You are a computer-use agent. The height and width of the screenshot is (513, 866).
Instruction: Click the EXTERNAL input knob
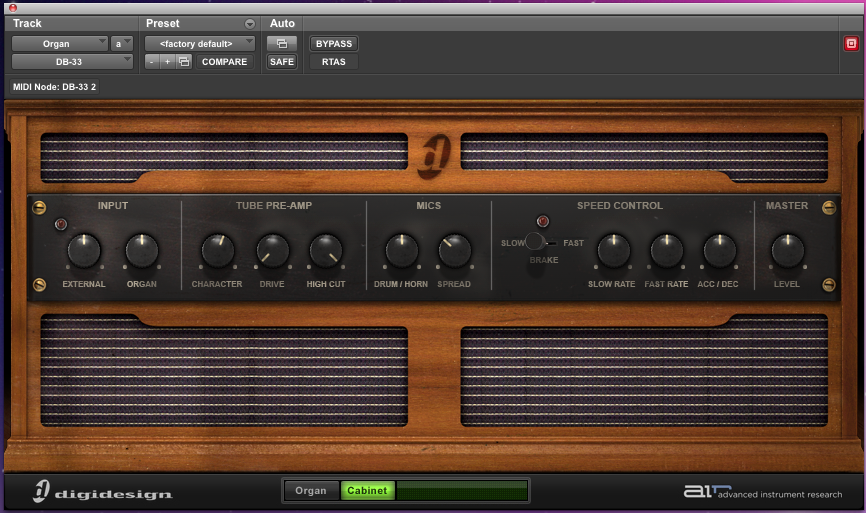click(84, 251)
